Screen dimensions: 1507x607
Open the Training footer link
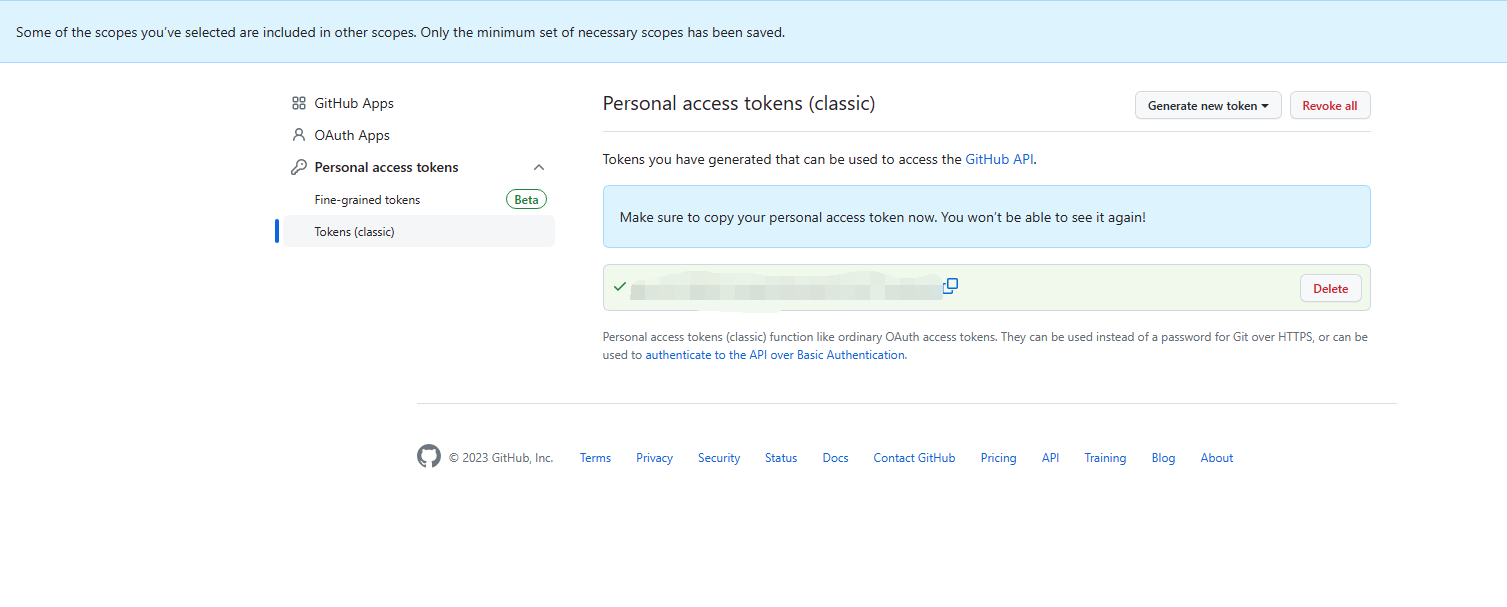coord(1105,458)
